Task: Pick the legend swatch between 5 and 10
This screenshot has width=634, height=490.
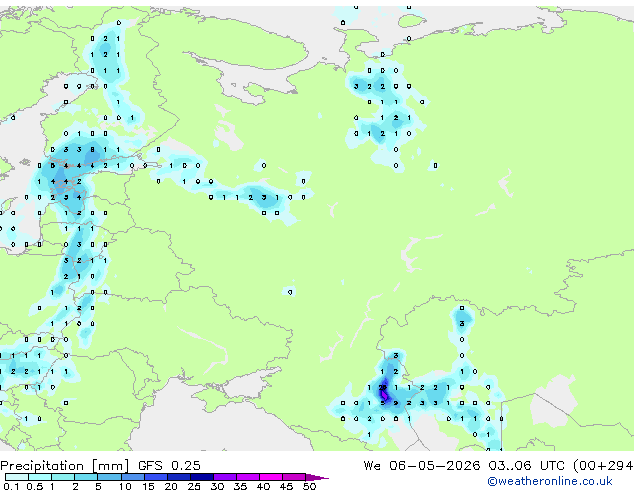Action: [109, 477]
